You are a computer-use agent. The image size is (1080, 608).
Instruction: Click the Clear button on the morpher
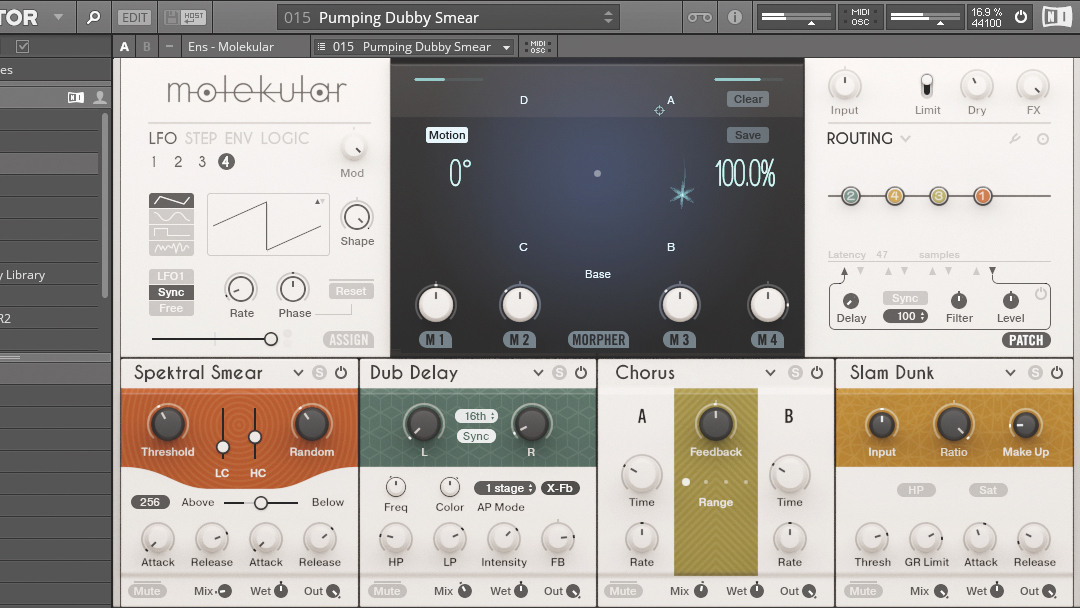[747, 99]
